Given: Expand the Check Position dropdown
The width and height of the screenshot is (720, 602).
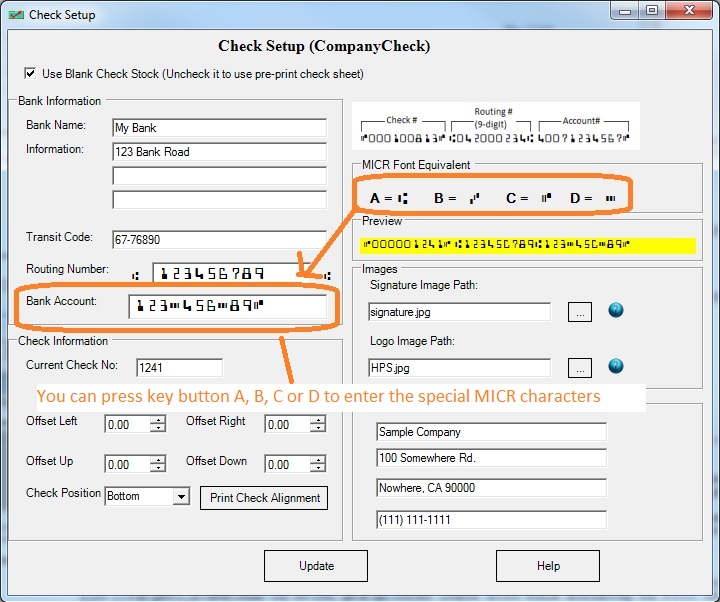Looking at the screenshot, I should pyautogui.click(x=180, y=497).
